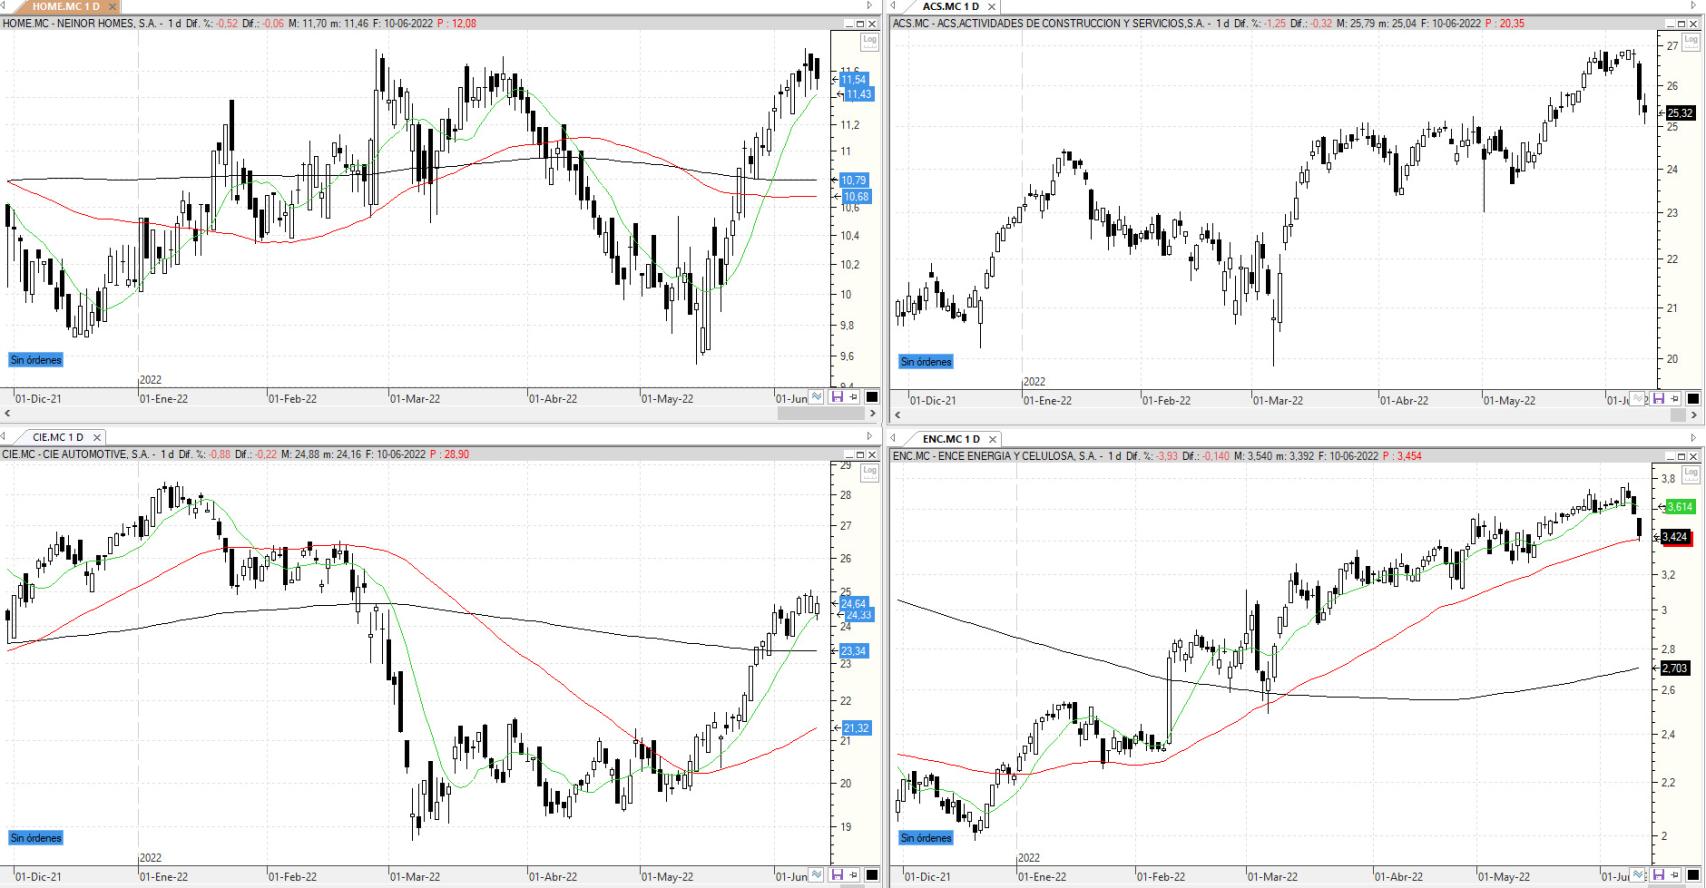This screenshot has height=888, width=1706.
Task: Click the zigzag indicator icon in HOME.MC chart
Action: (x=817, y=397)
